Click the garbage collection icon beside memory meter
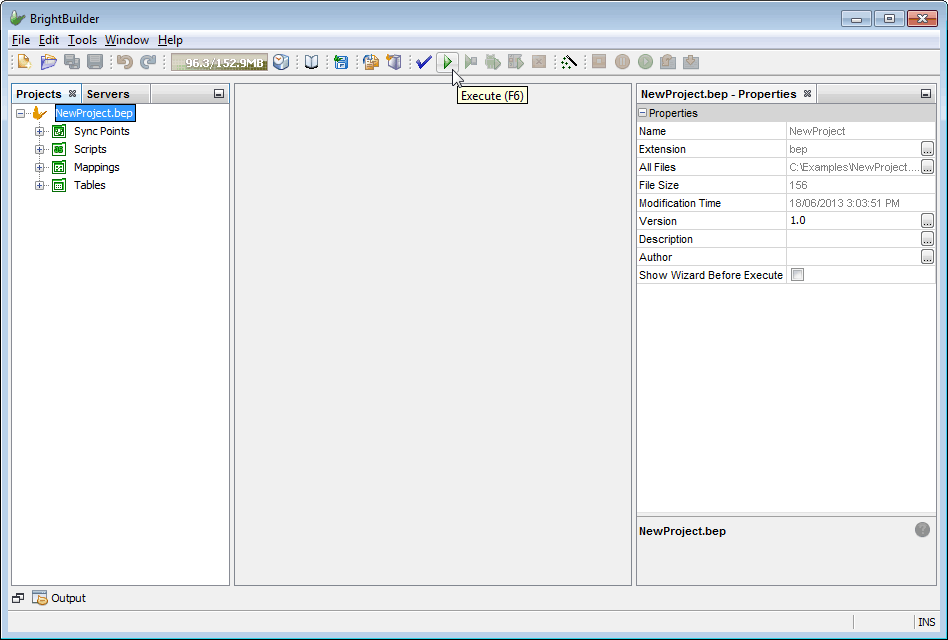 [x=282, y=62]
